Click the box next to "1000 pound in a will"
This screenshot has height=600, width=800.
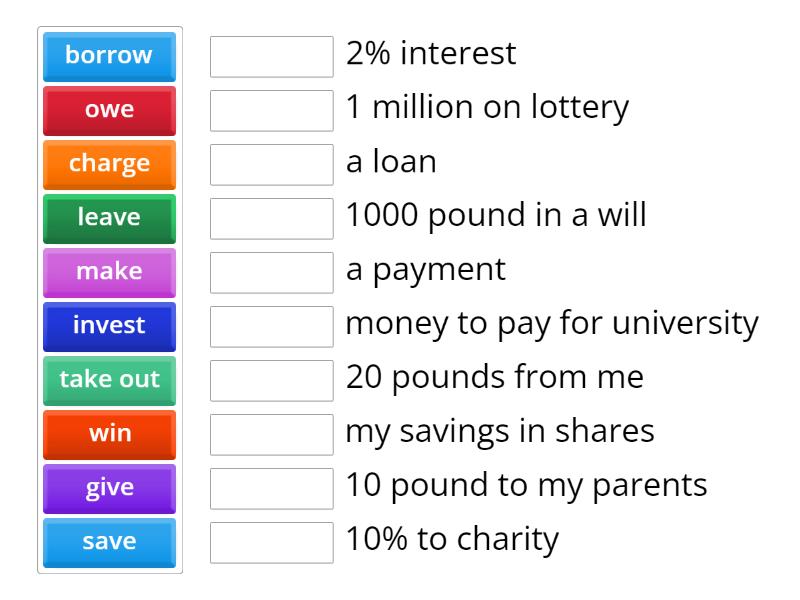tap(271, 219)
